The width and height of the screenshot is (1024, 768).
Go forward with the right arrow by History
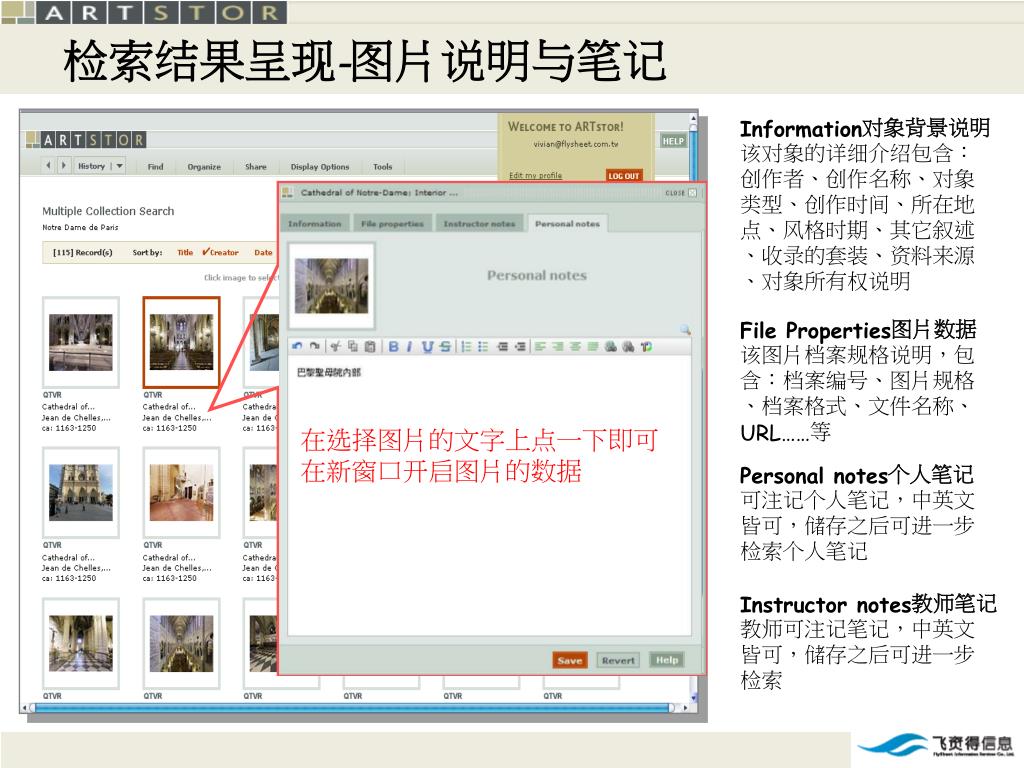coord(63,166)
